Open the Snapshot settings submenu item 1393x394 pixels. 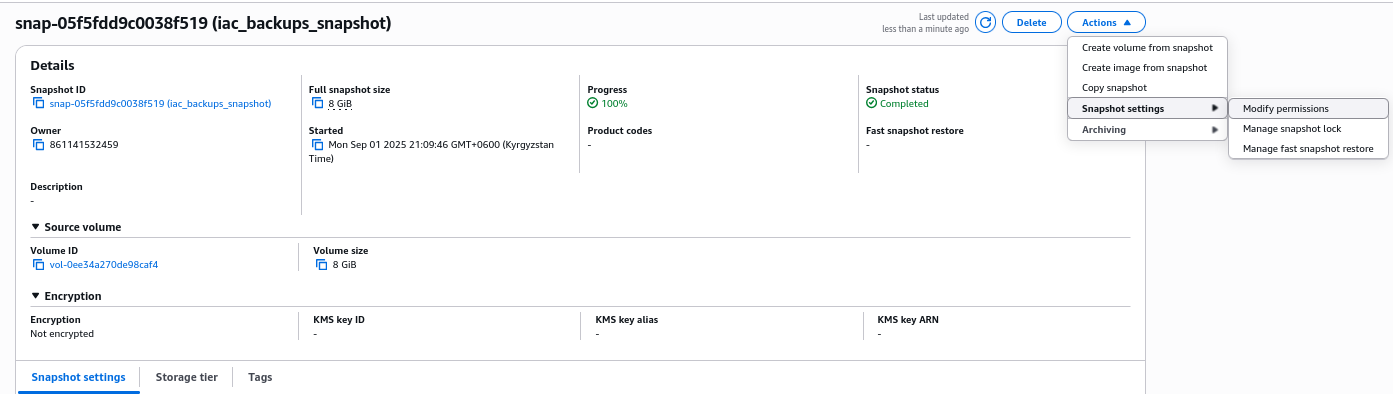pos(1147,108)
